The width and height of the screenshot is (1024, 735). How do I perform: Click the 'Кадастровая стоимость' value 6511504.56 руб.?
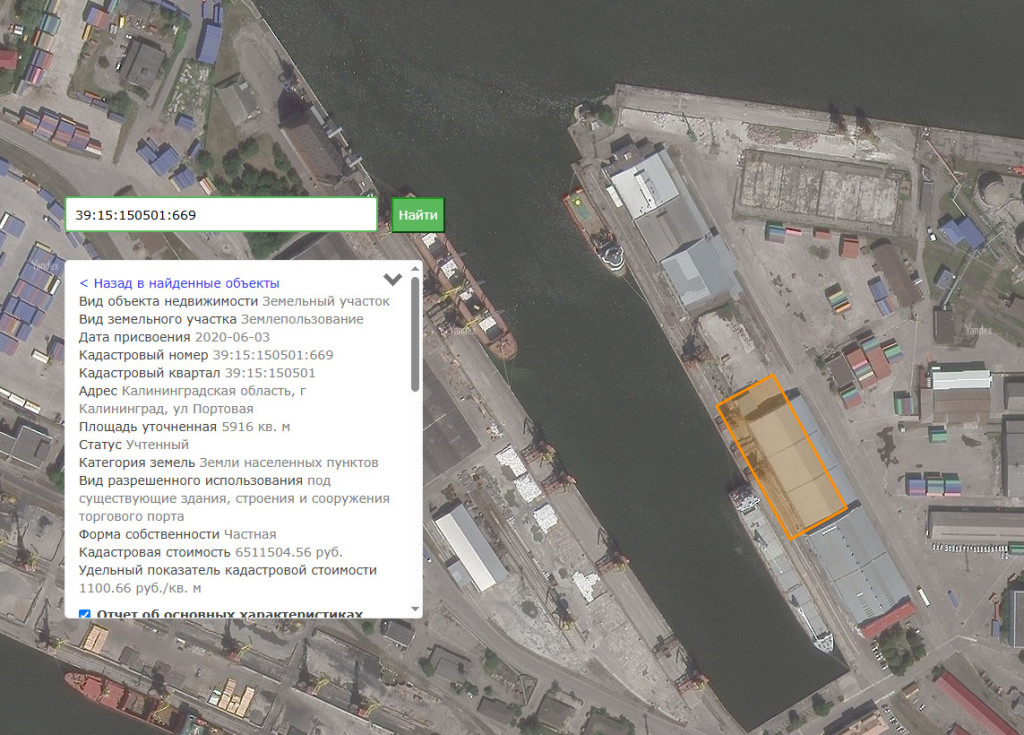(289, 553)
